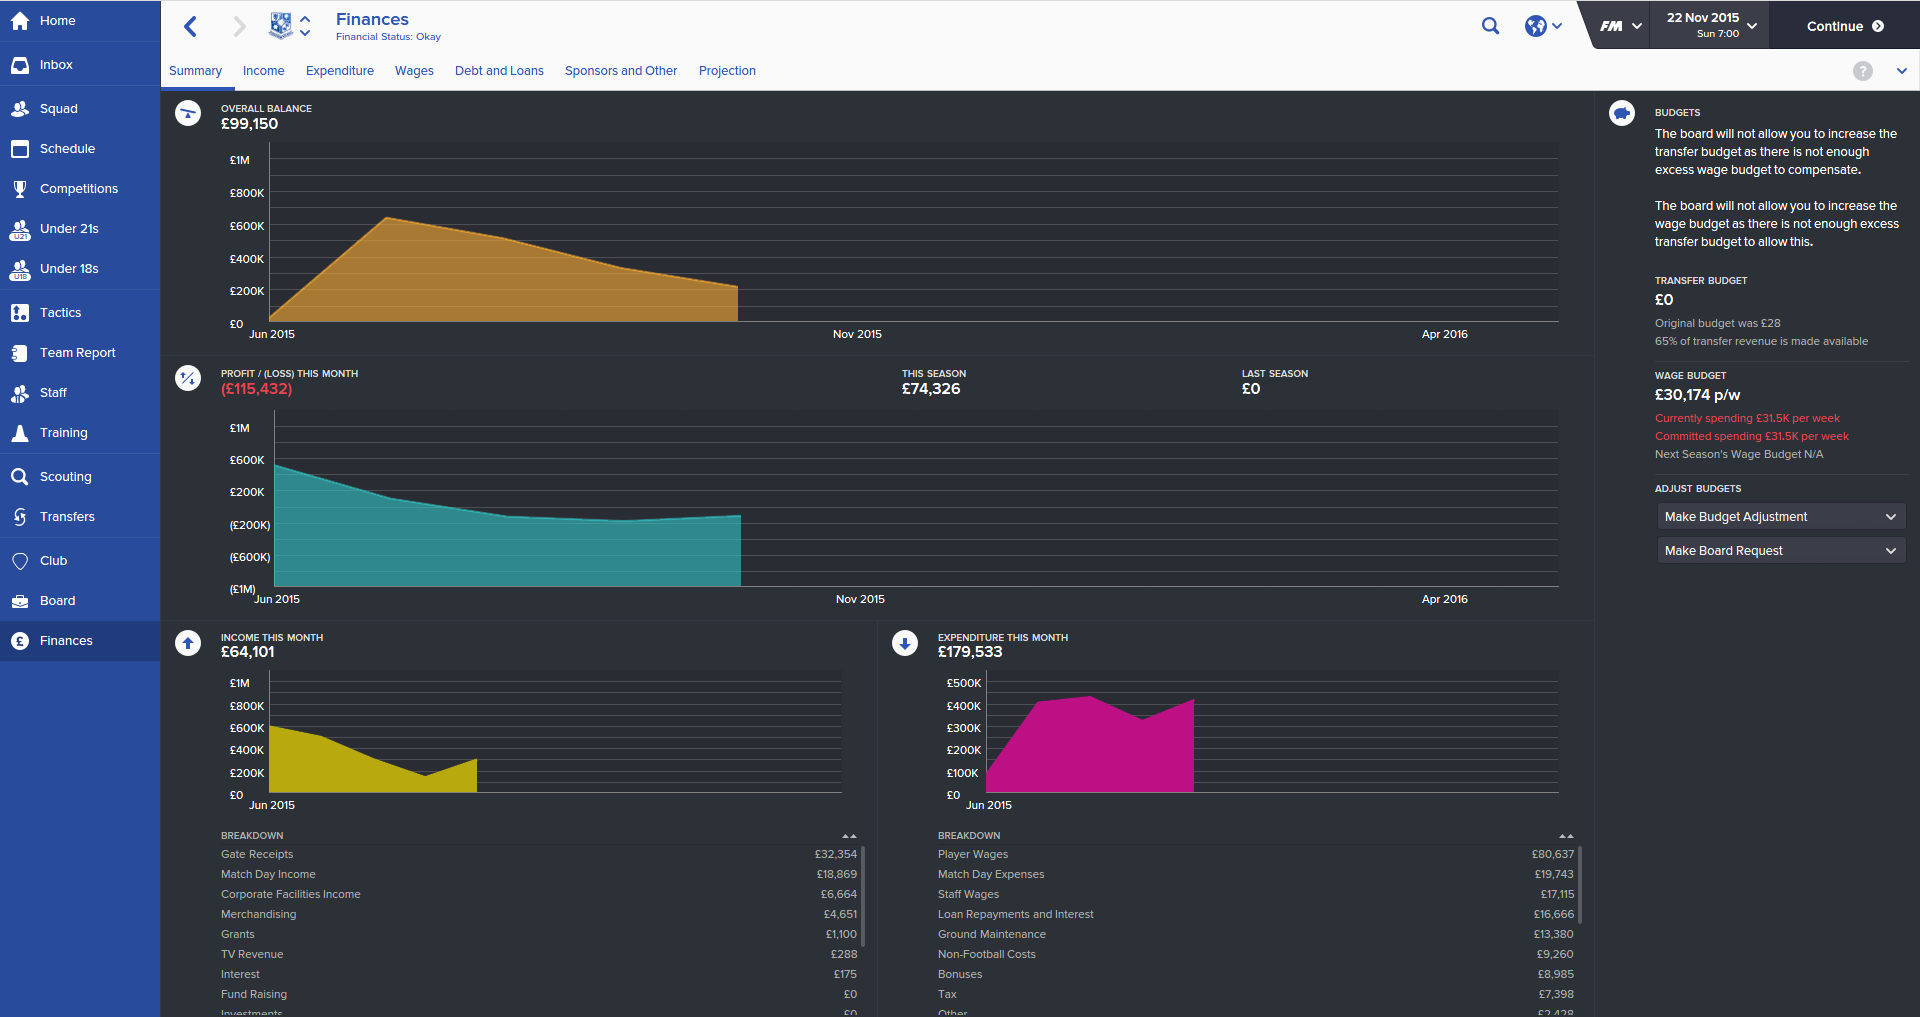Click the Match Day Expenses row
The width and height of the screenshot is (1920, 1017).
[x=1256, y=875]
